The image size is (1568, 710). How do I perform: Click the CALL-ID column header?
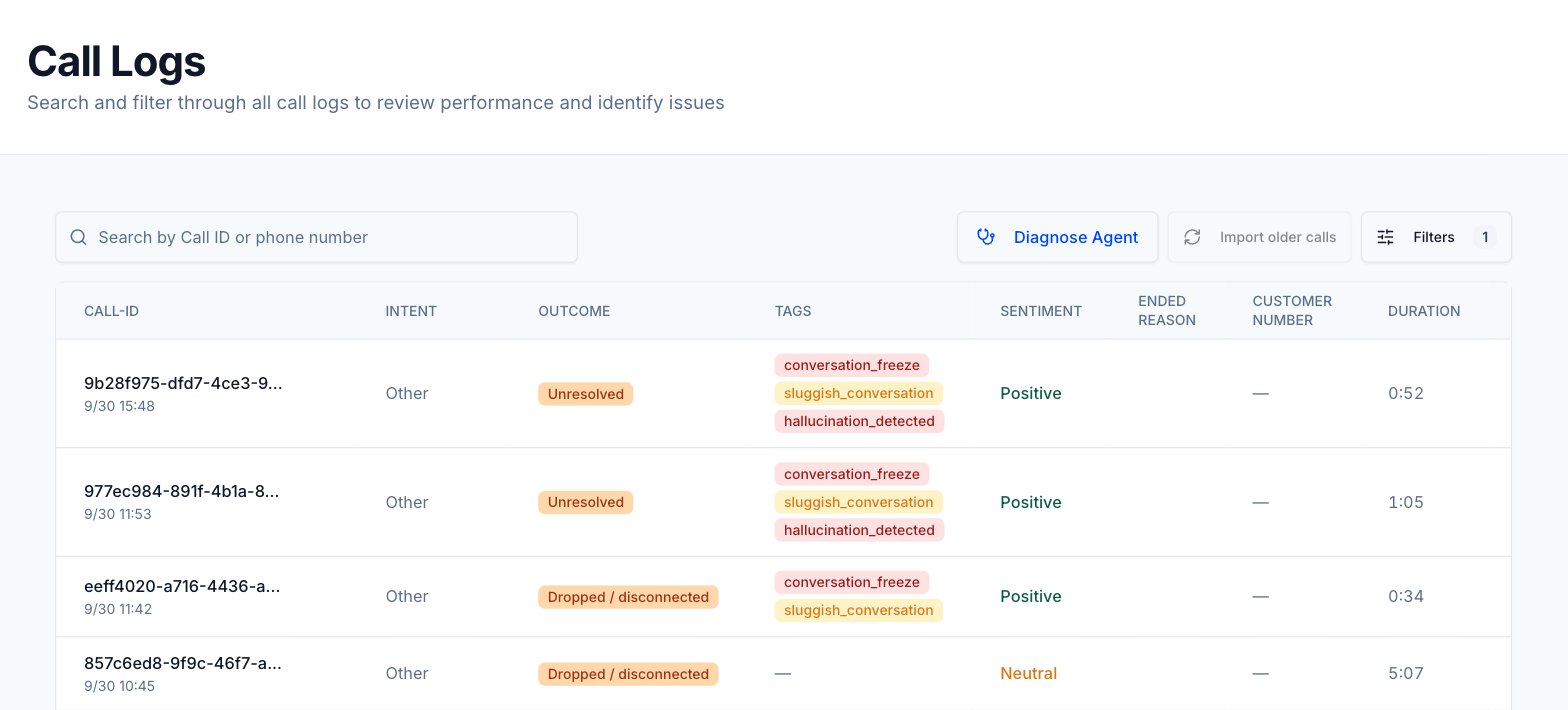111,311
